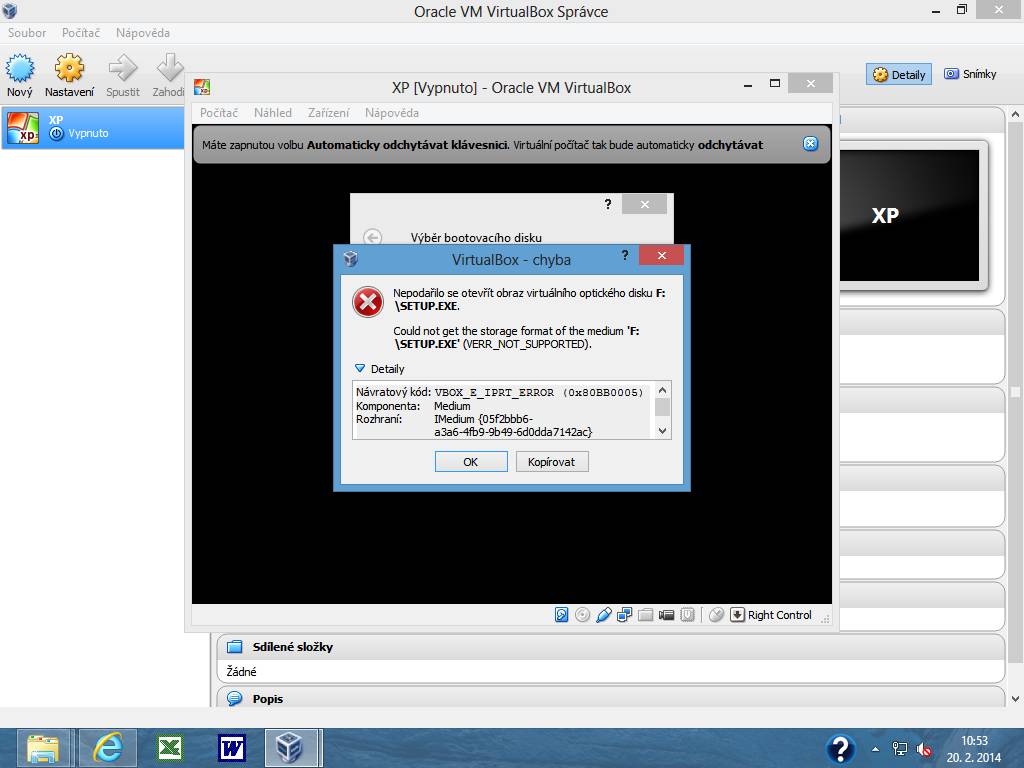The image size is (1024, 768).
Task: Click the shared folders indicator in status bar
Action: (645, 615)
